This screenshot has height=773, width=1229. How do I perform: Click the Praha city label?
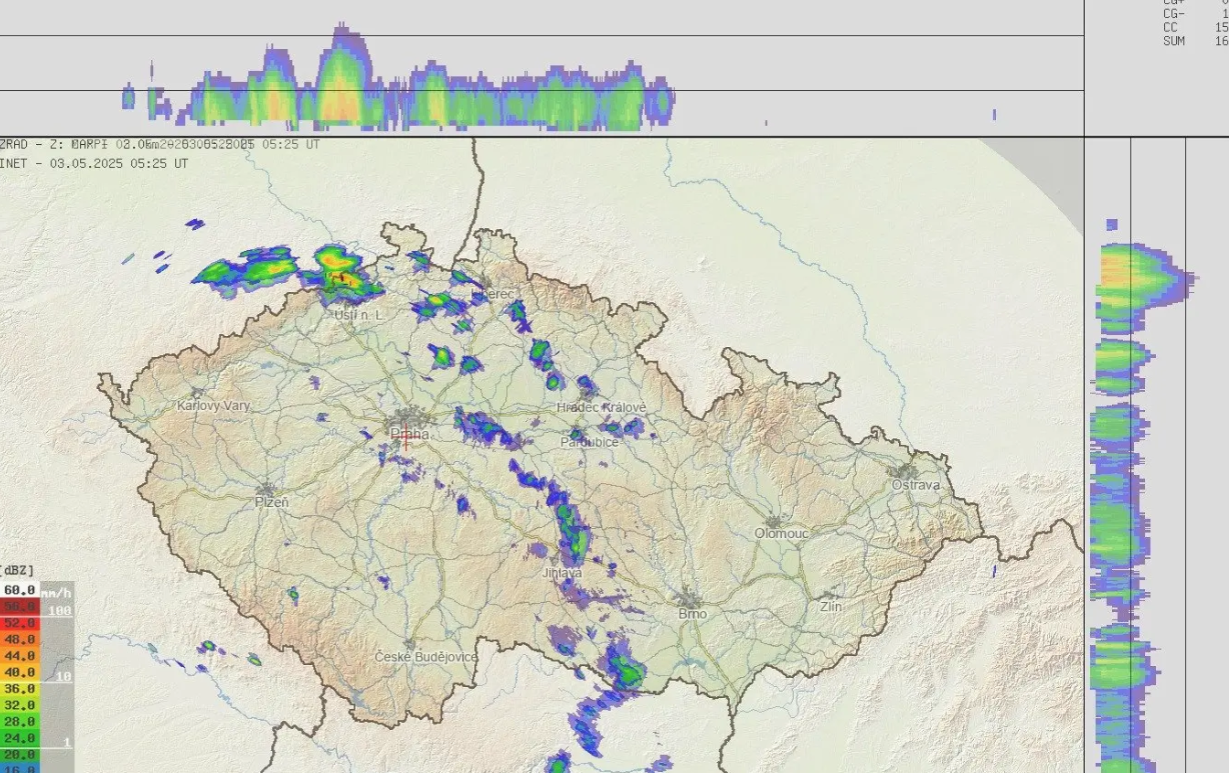pyautogui.click(x=410, y=434)
